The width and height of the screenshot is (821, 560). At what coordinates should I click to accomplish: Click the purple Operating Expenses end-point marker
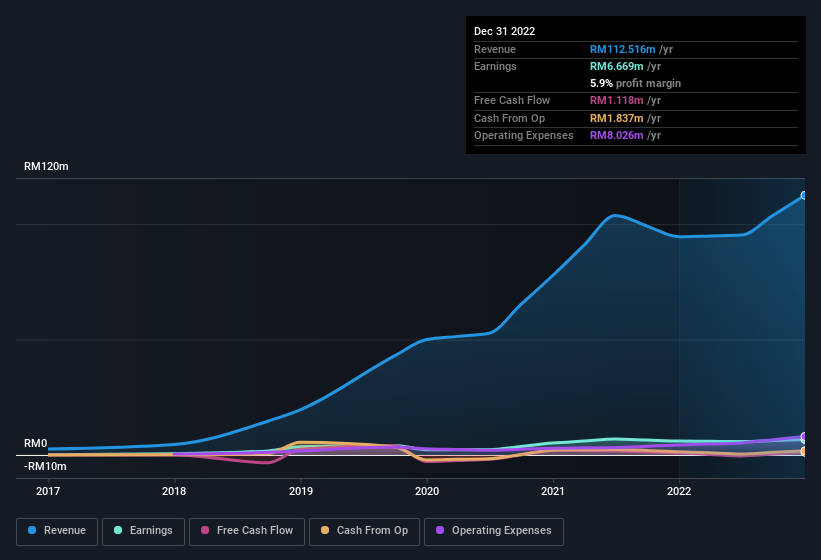click(804, 436)
